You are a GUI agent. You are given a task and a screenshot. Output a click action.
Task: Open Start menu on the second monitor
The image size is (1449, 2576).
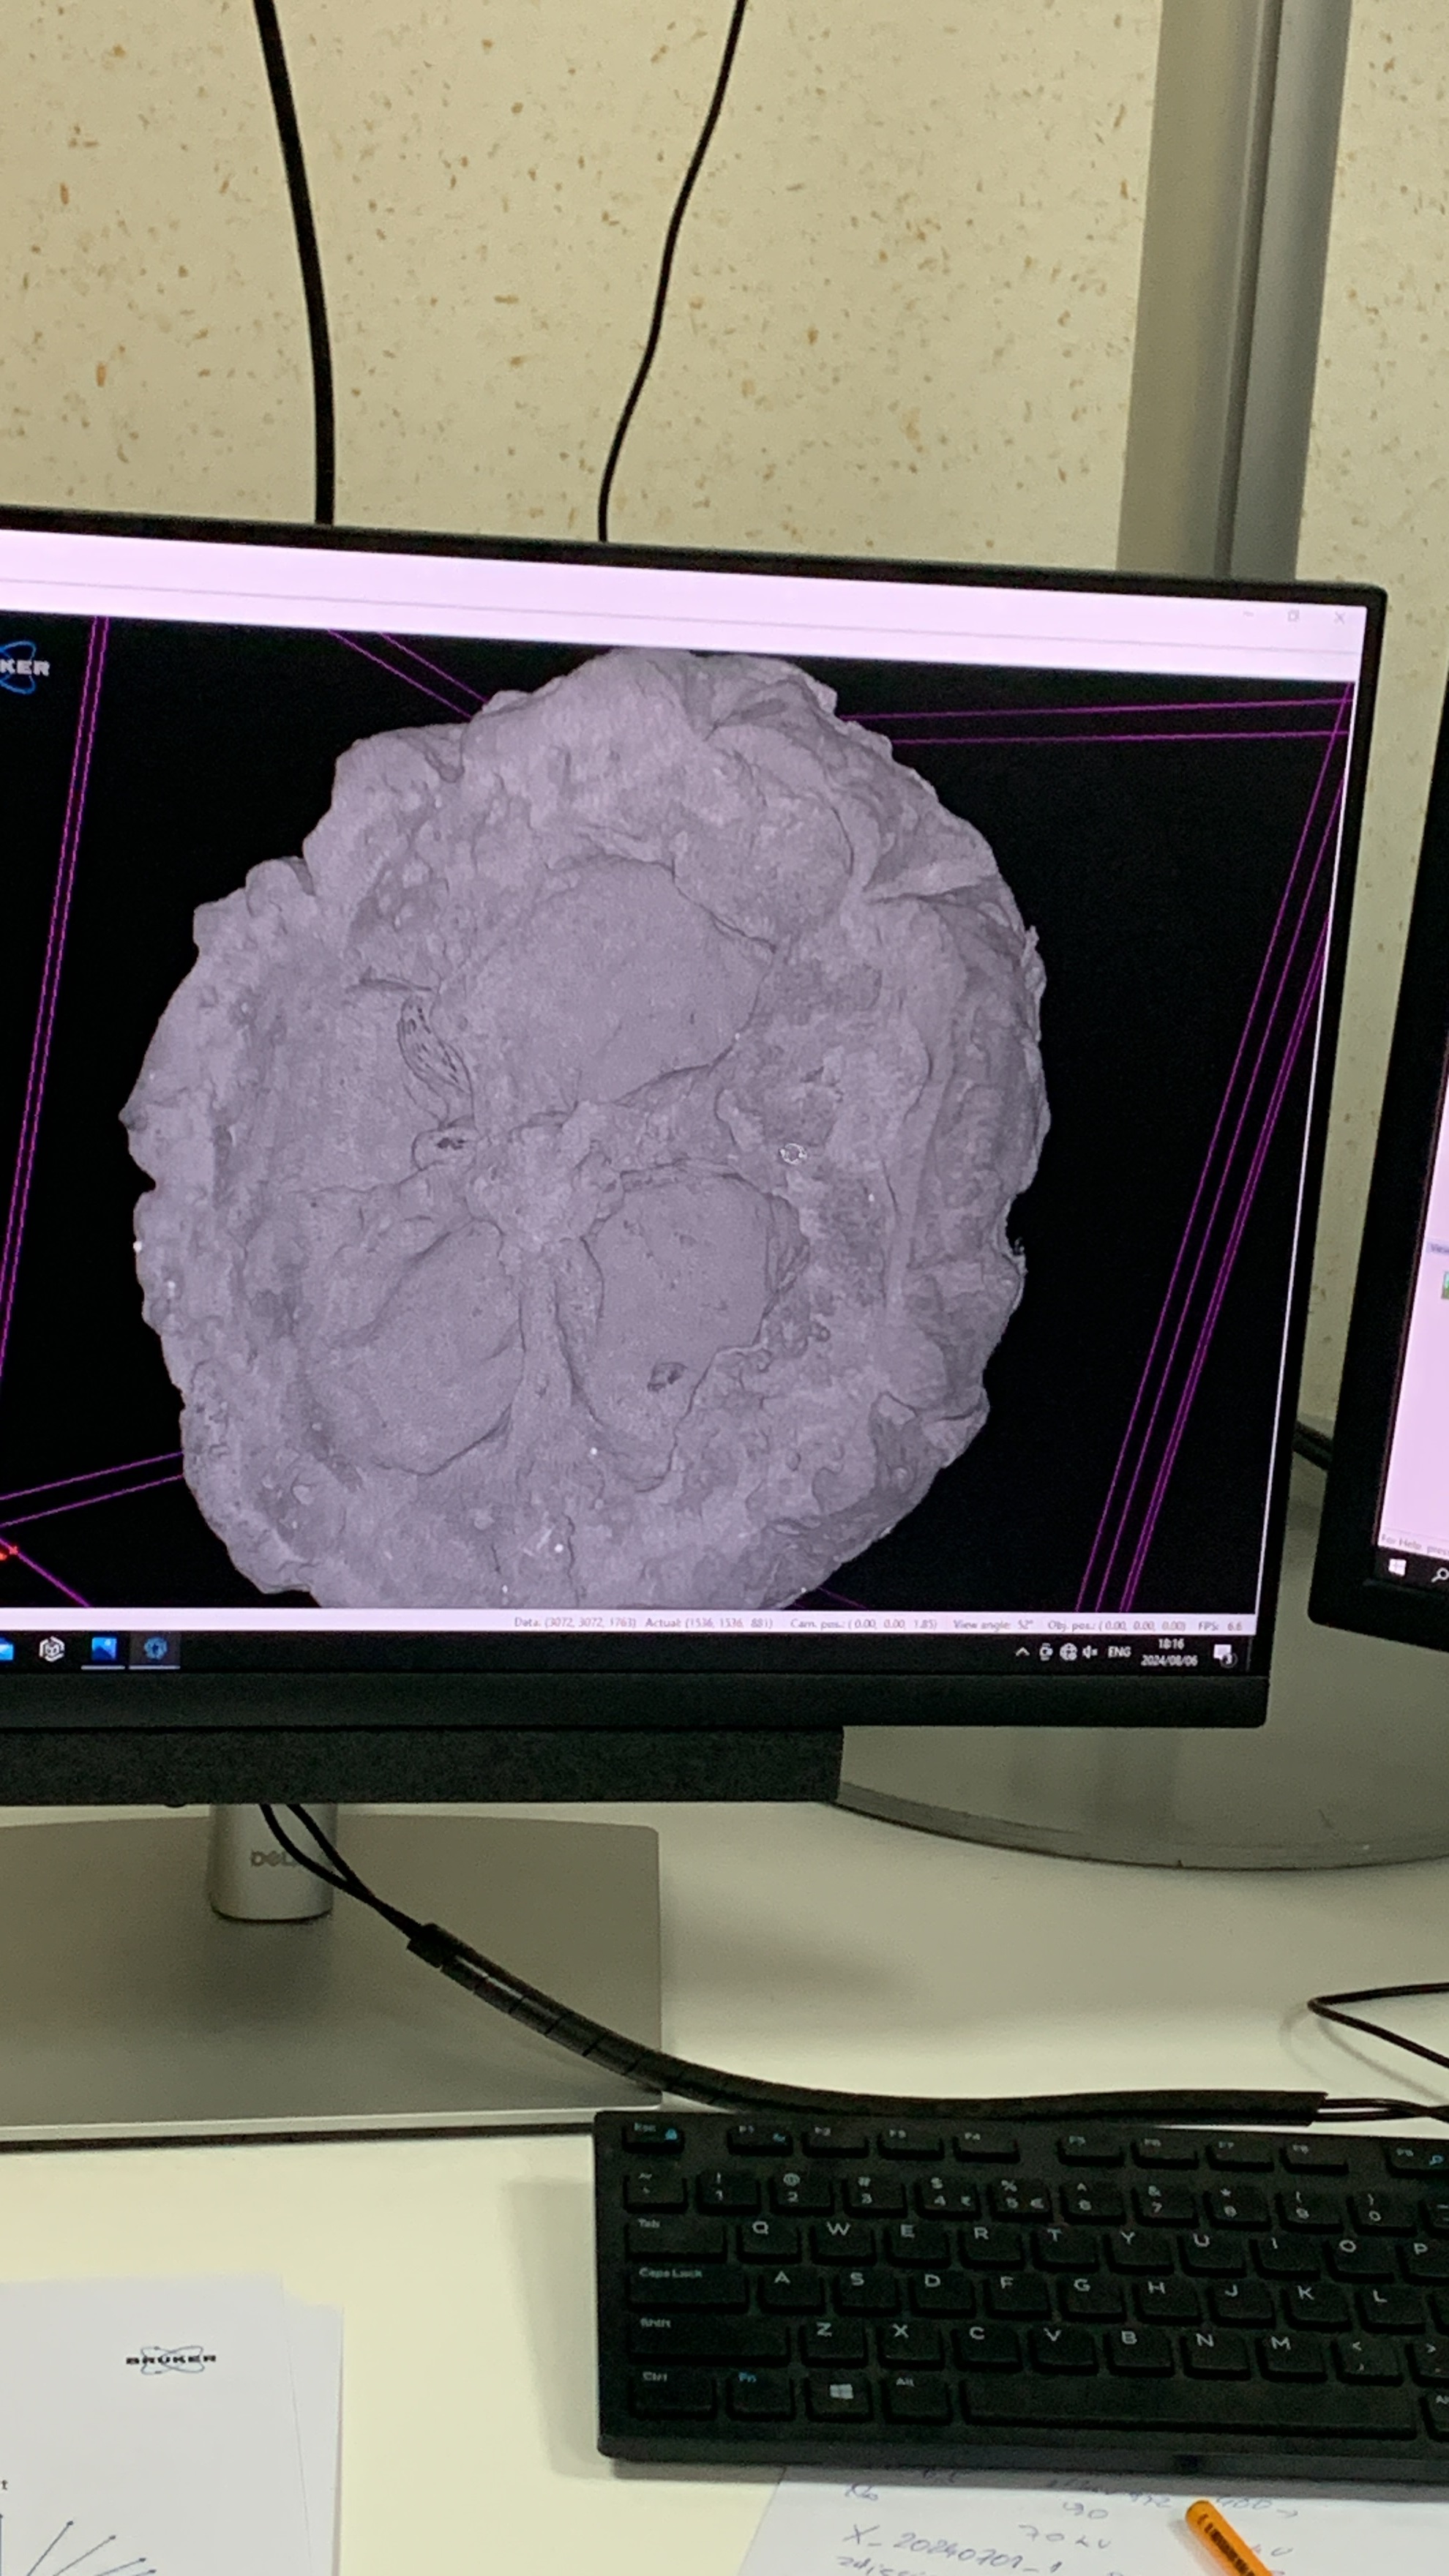click(x=1396, y=1567)
